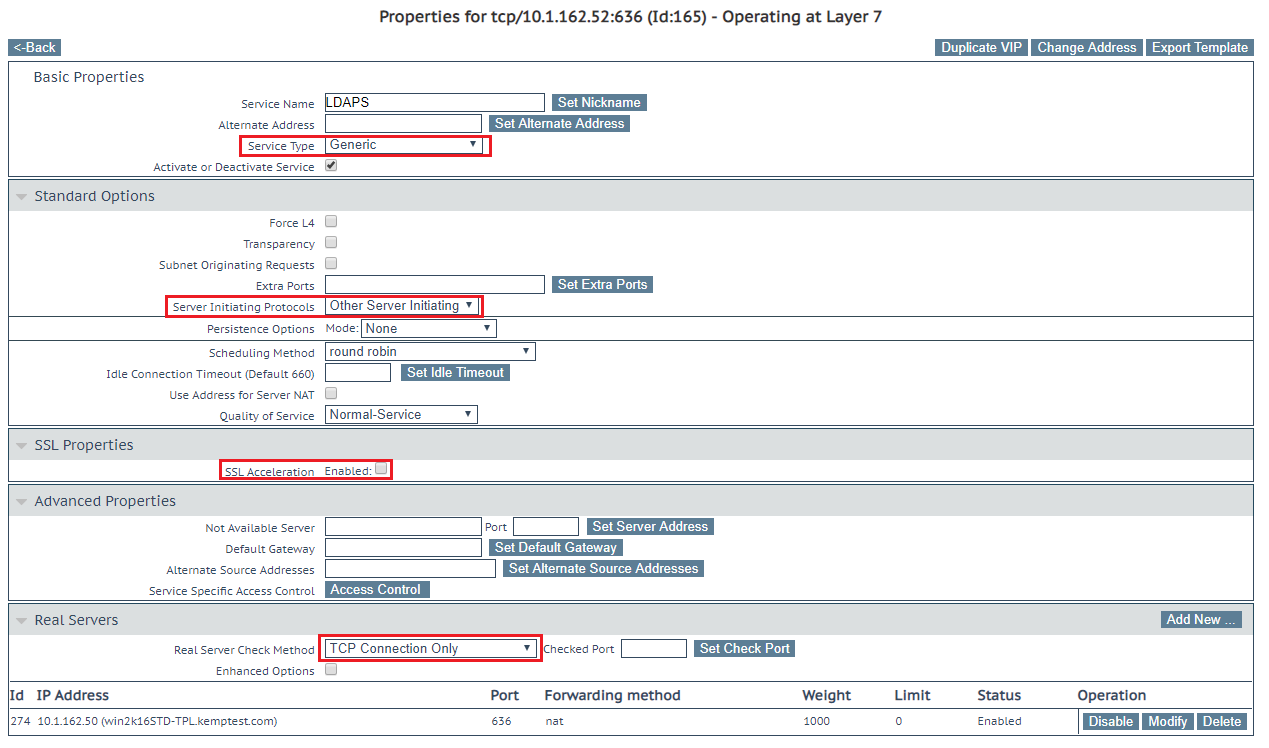Collapse the SSL Properties section

21,445
